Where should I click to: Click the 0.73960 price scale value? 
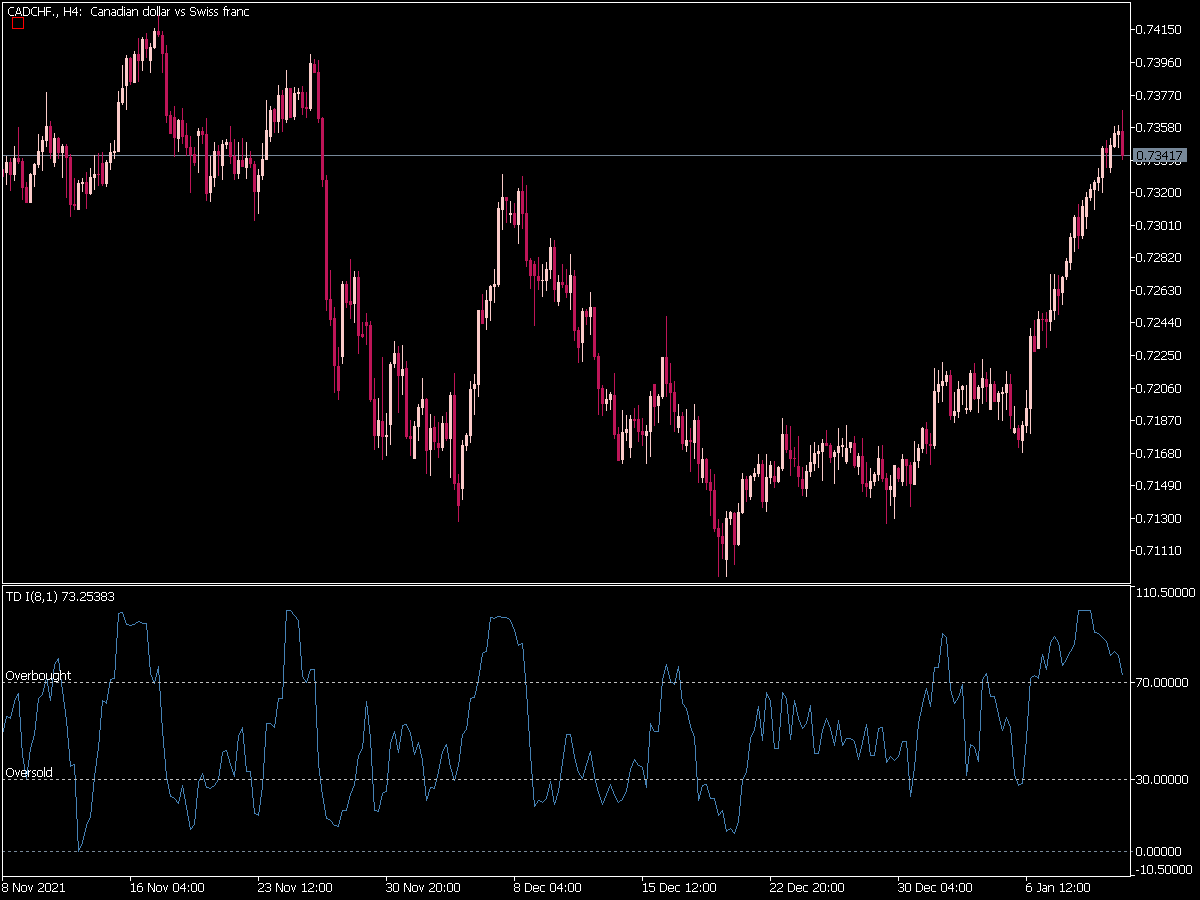[x=1160, y=62]
